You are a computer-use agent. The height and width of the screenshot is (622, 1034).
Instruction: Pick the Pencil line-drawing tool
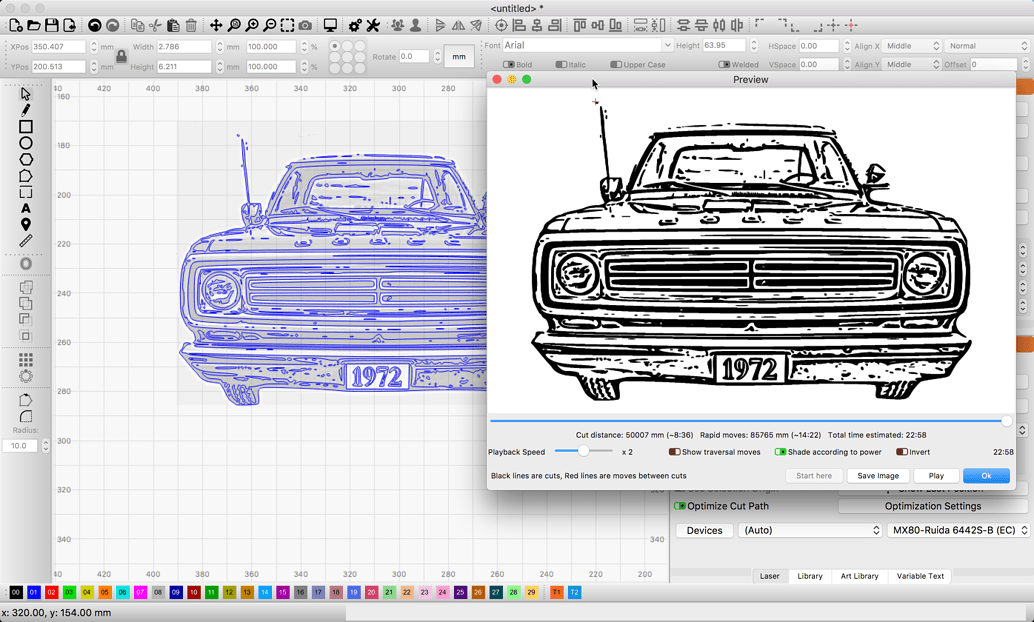[x=24, y=110]
